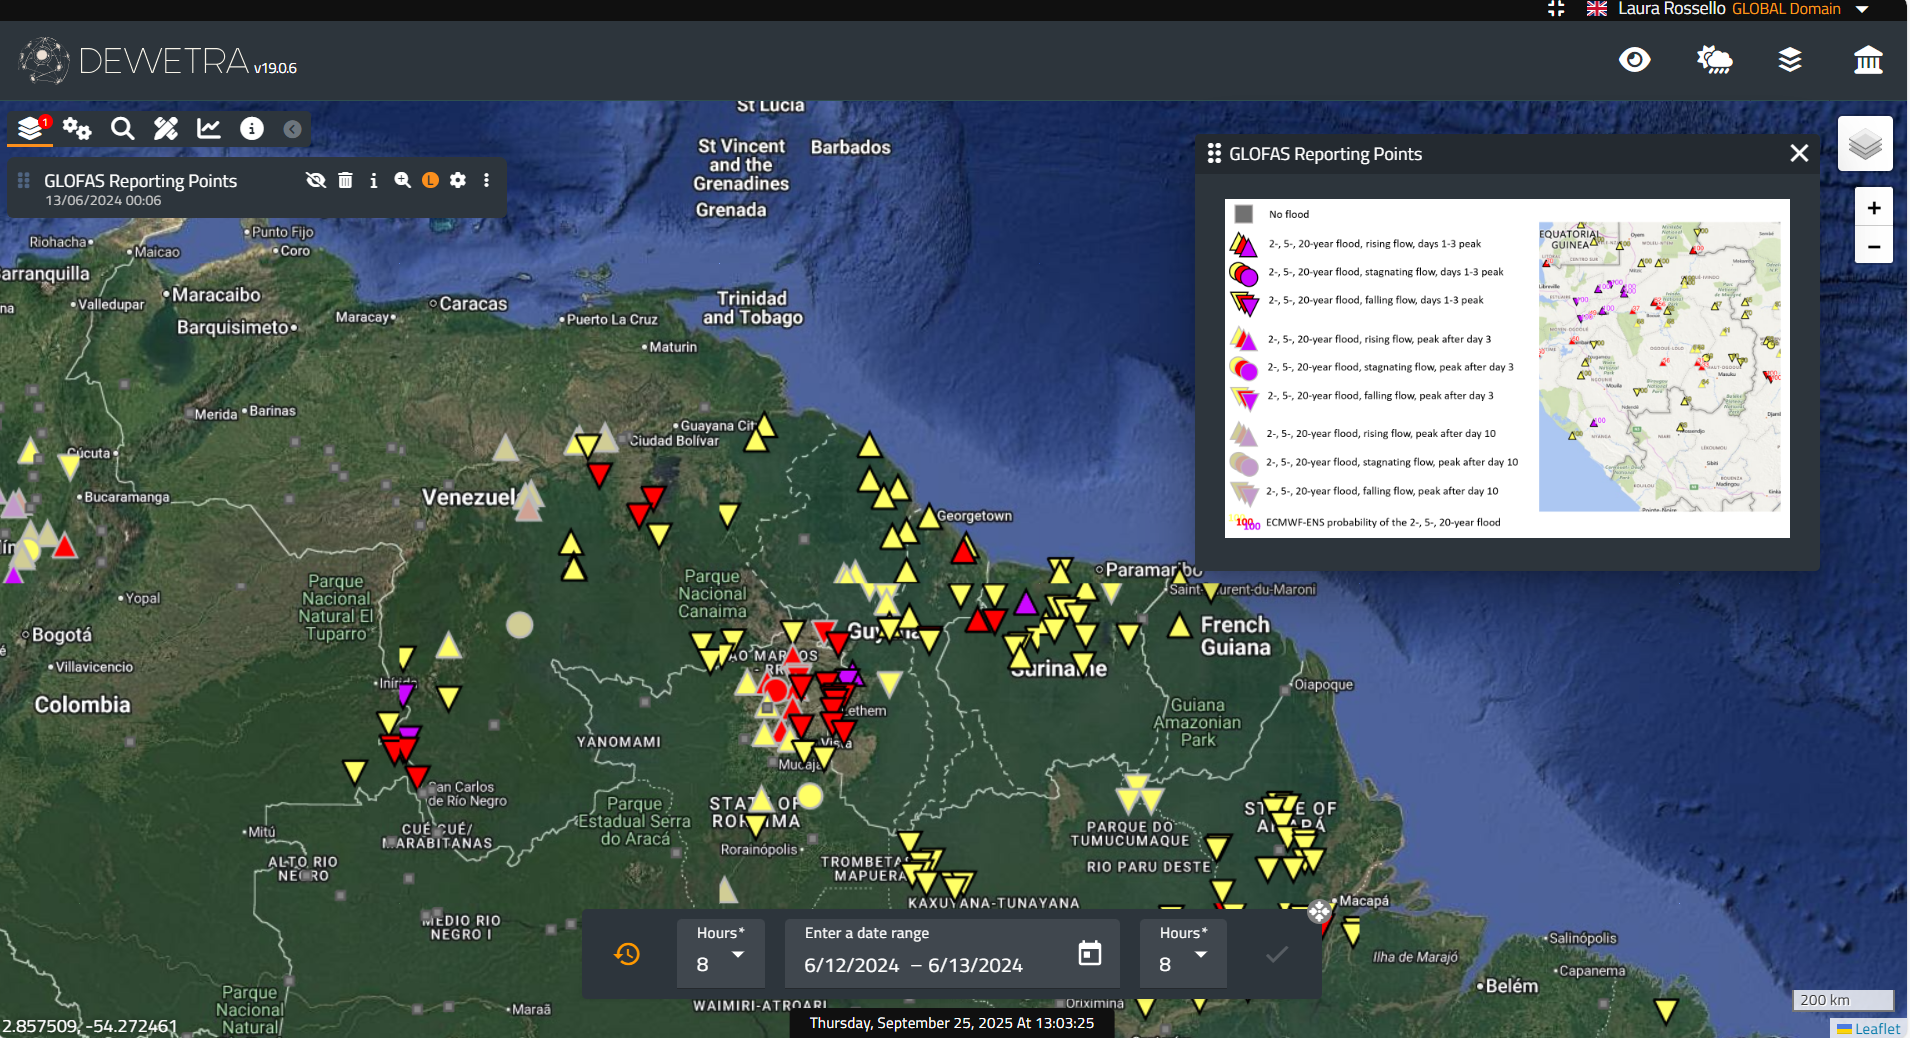Exit fullscreen mode using top bar icon
The image size is (1910, 1038).
click(x=1556, y=9)
